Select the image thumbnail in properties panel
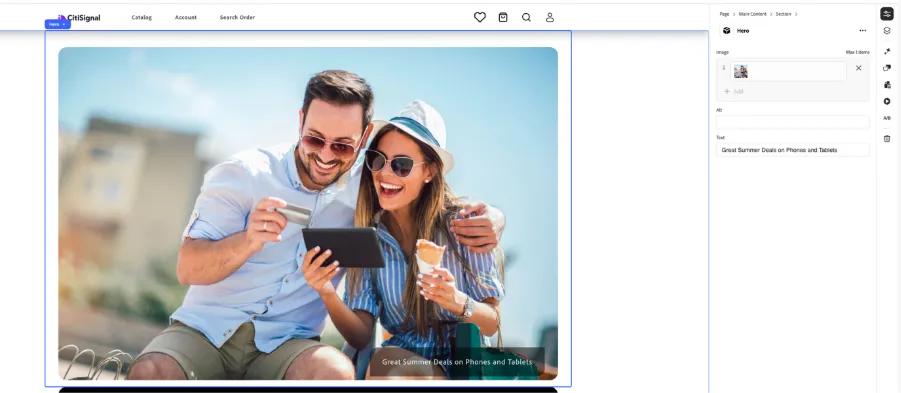Screen dimensions: 901x393 click(741, 71)
